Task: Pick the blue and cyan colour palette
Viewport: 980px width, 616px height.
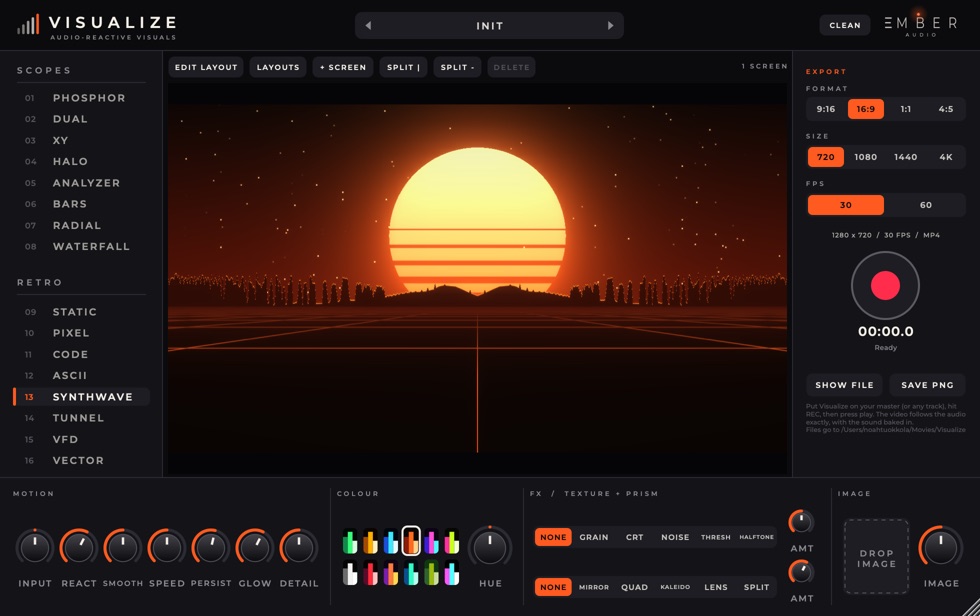Action: [391, 541]
